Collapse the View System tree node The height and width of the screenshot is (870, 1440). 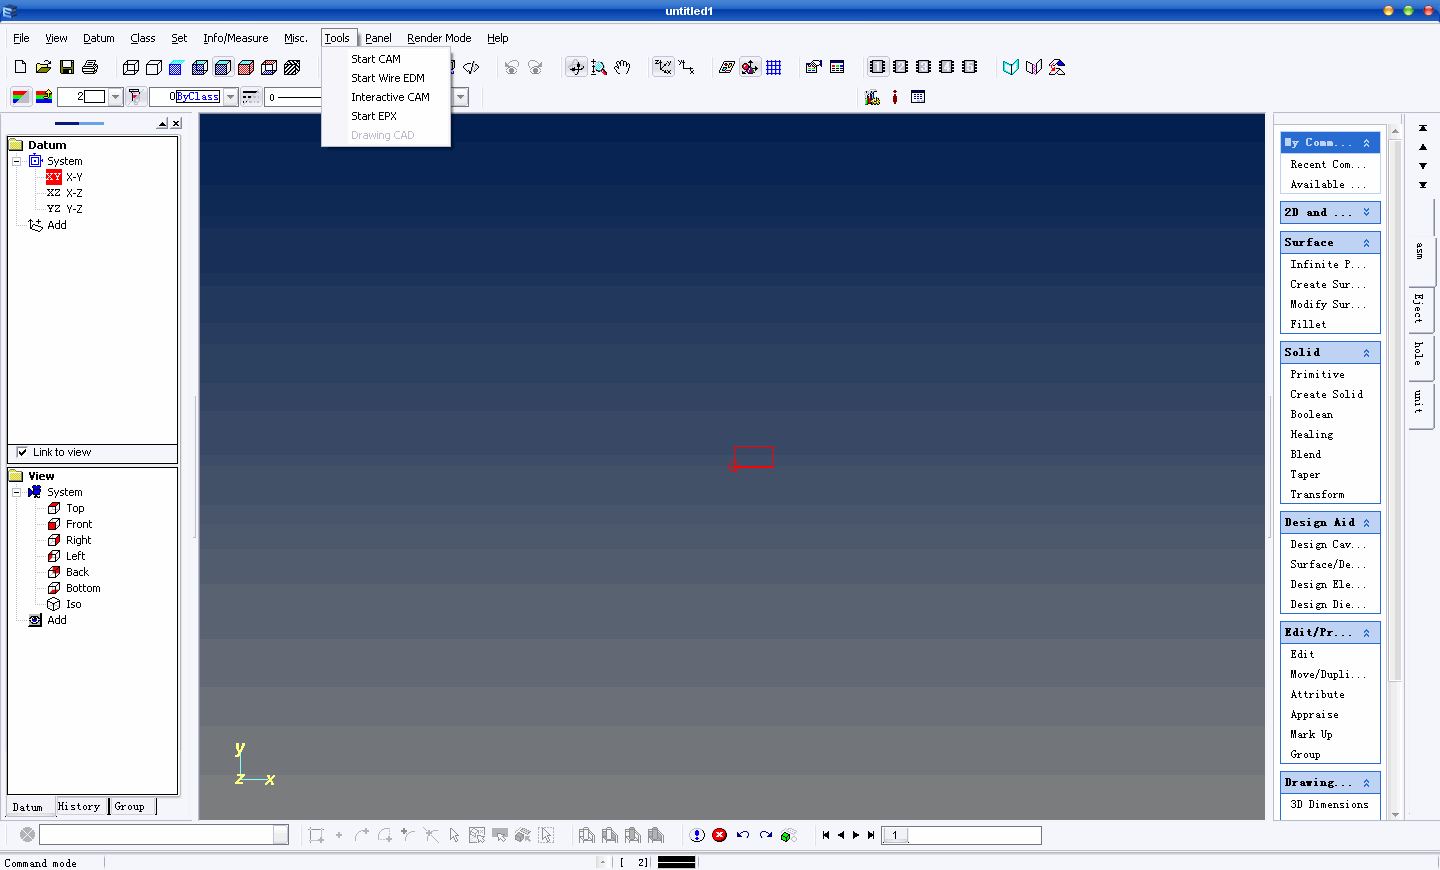[16, 492]
